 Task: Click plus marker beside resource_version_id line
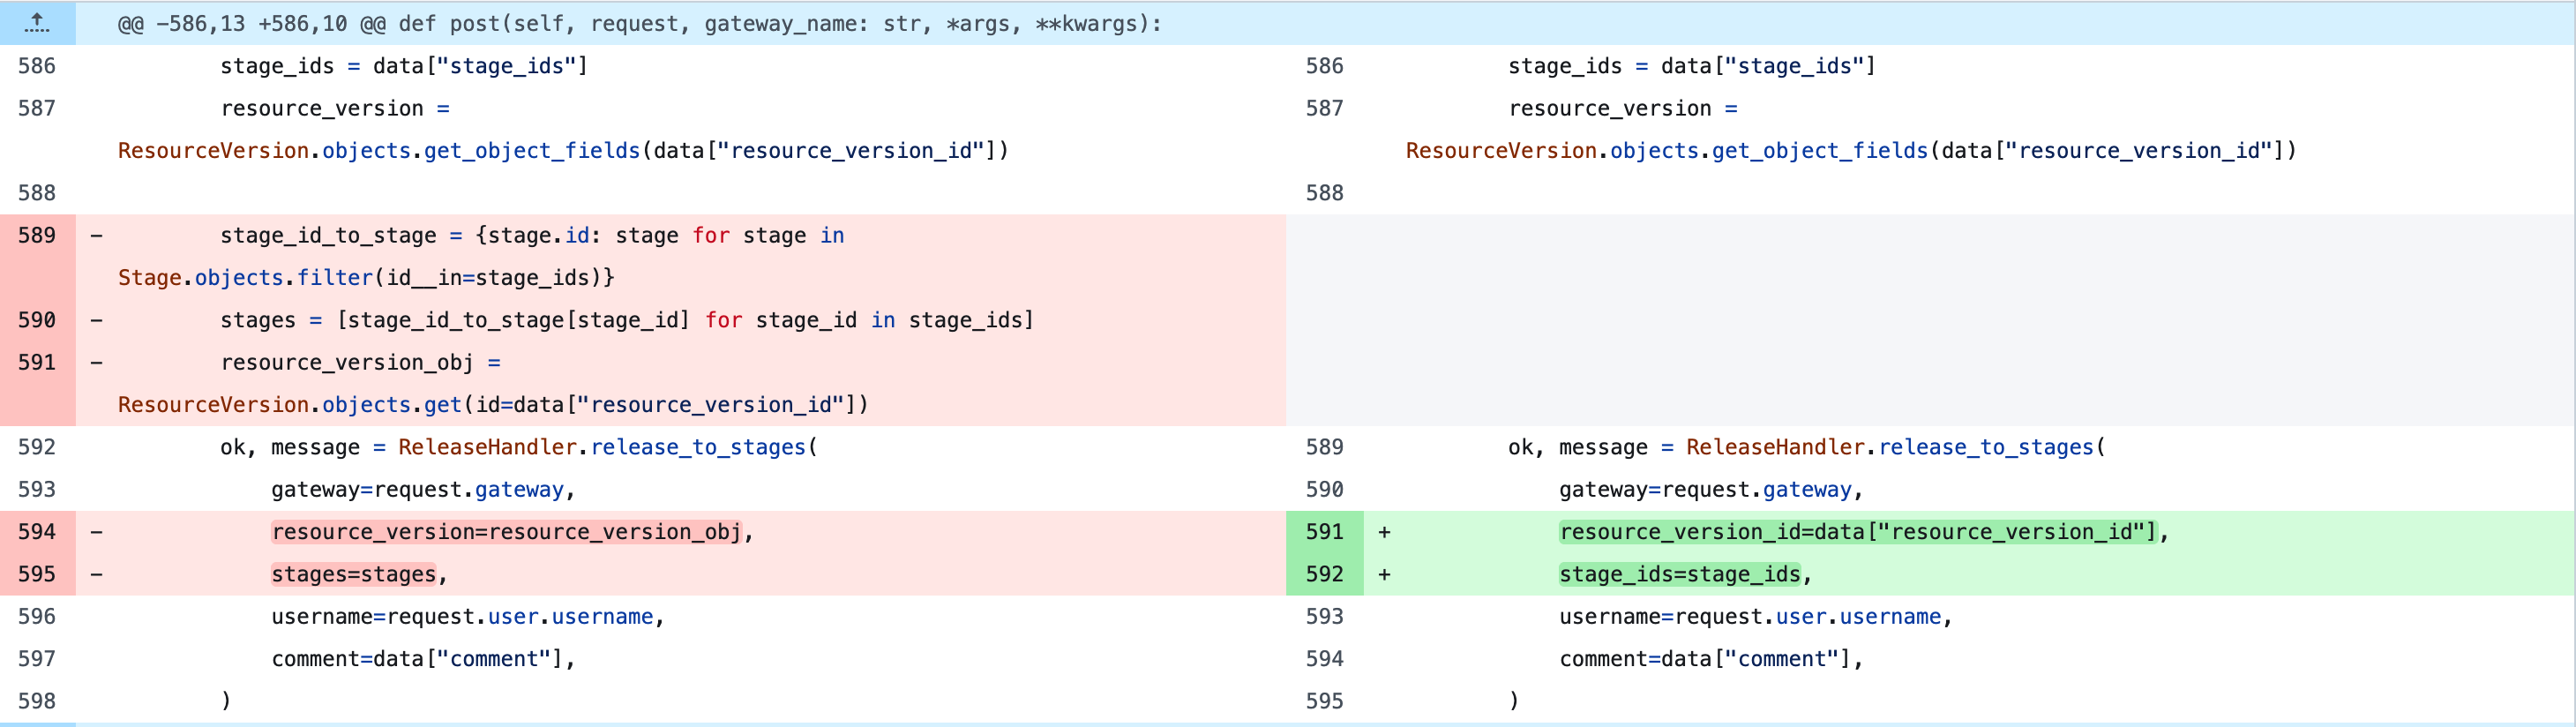[x=1384, y=532]
